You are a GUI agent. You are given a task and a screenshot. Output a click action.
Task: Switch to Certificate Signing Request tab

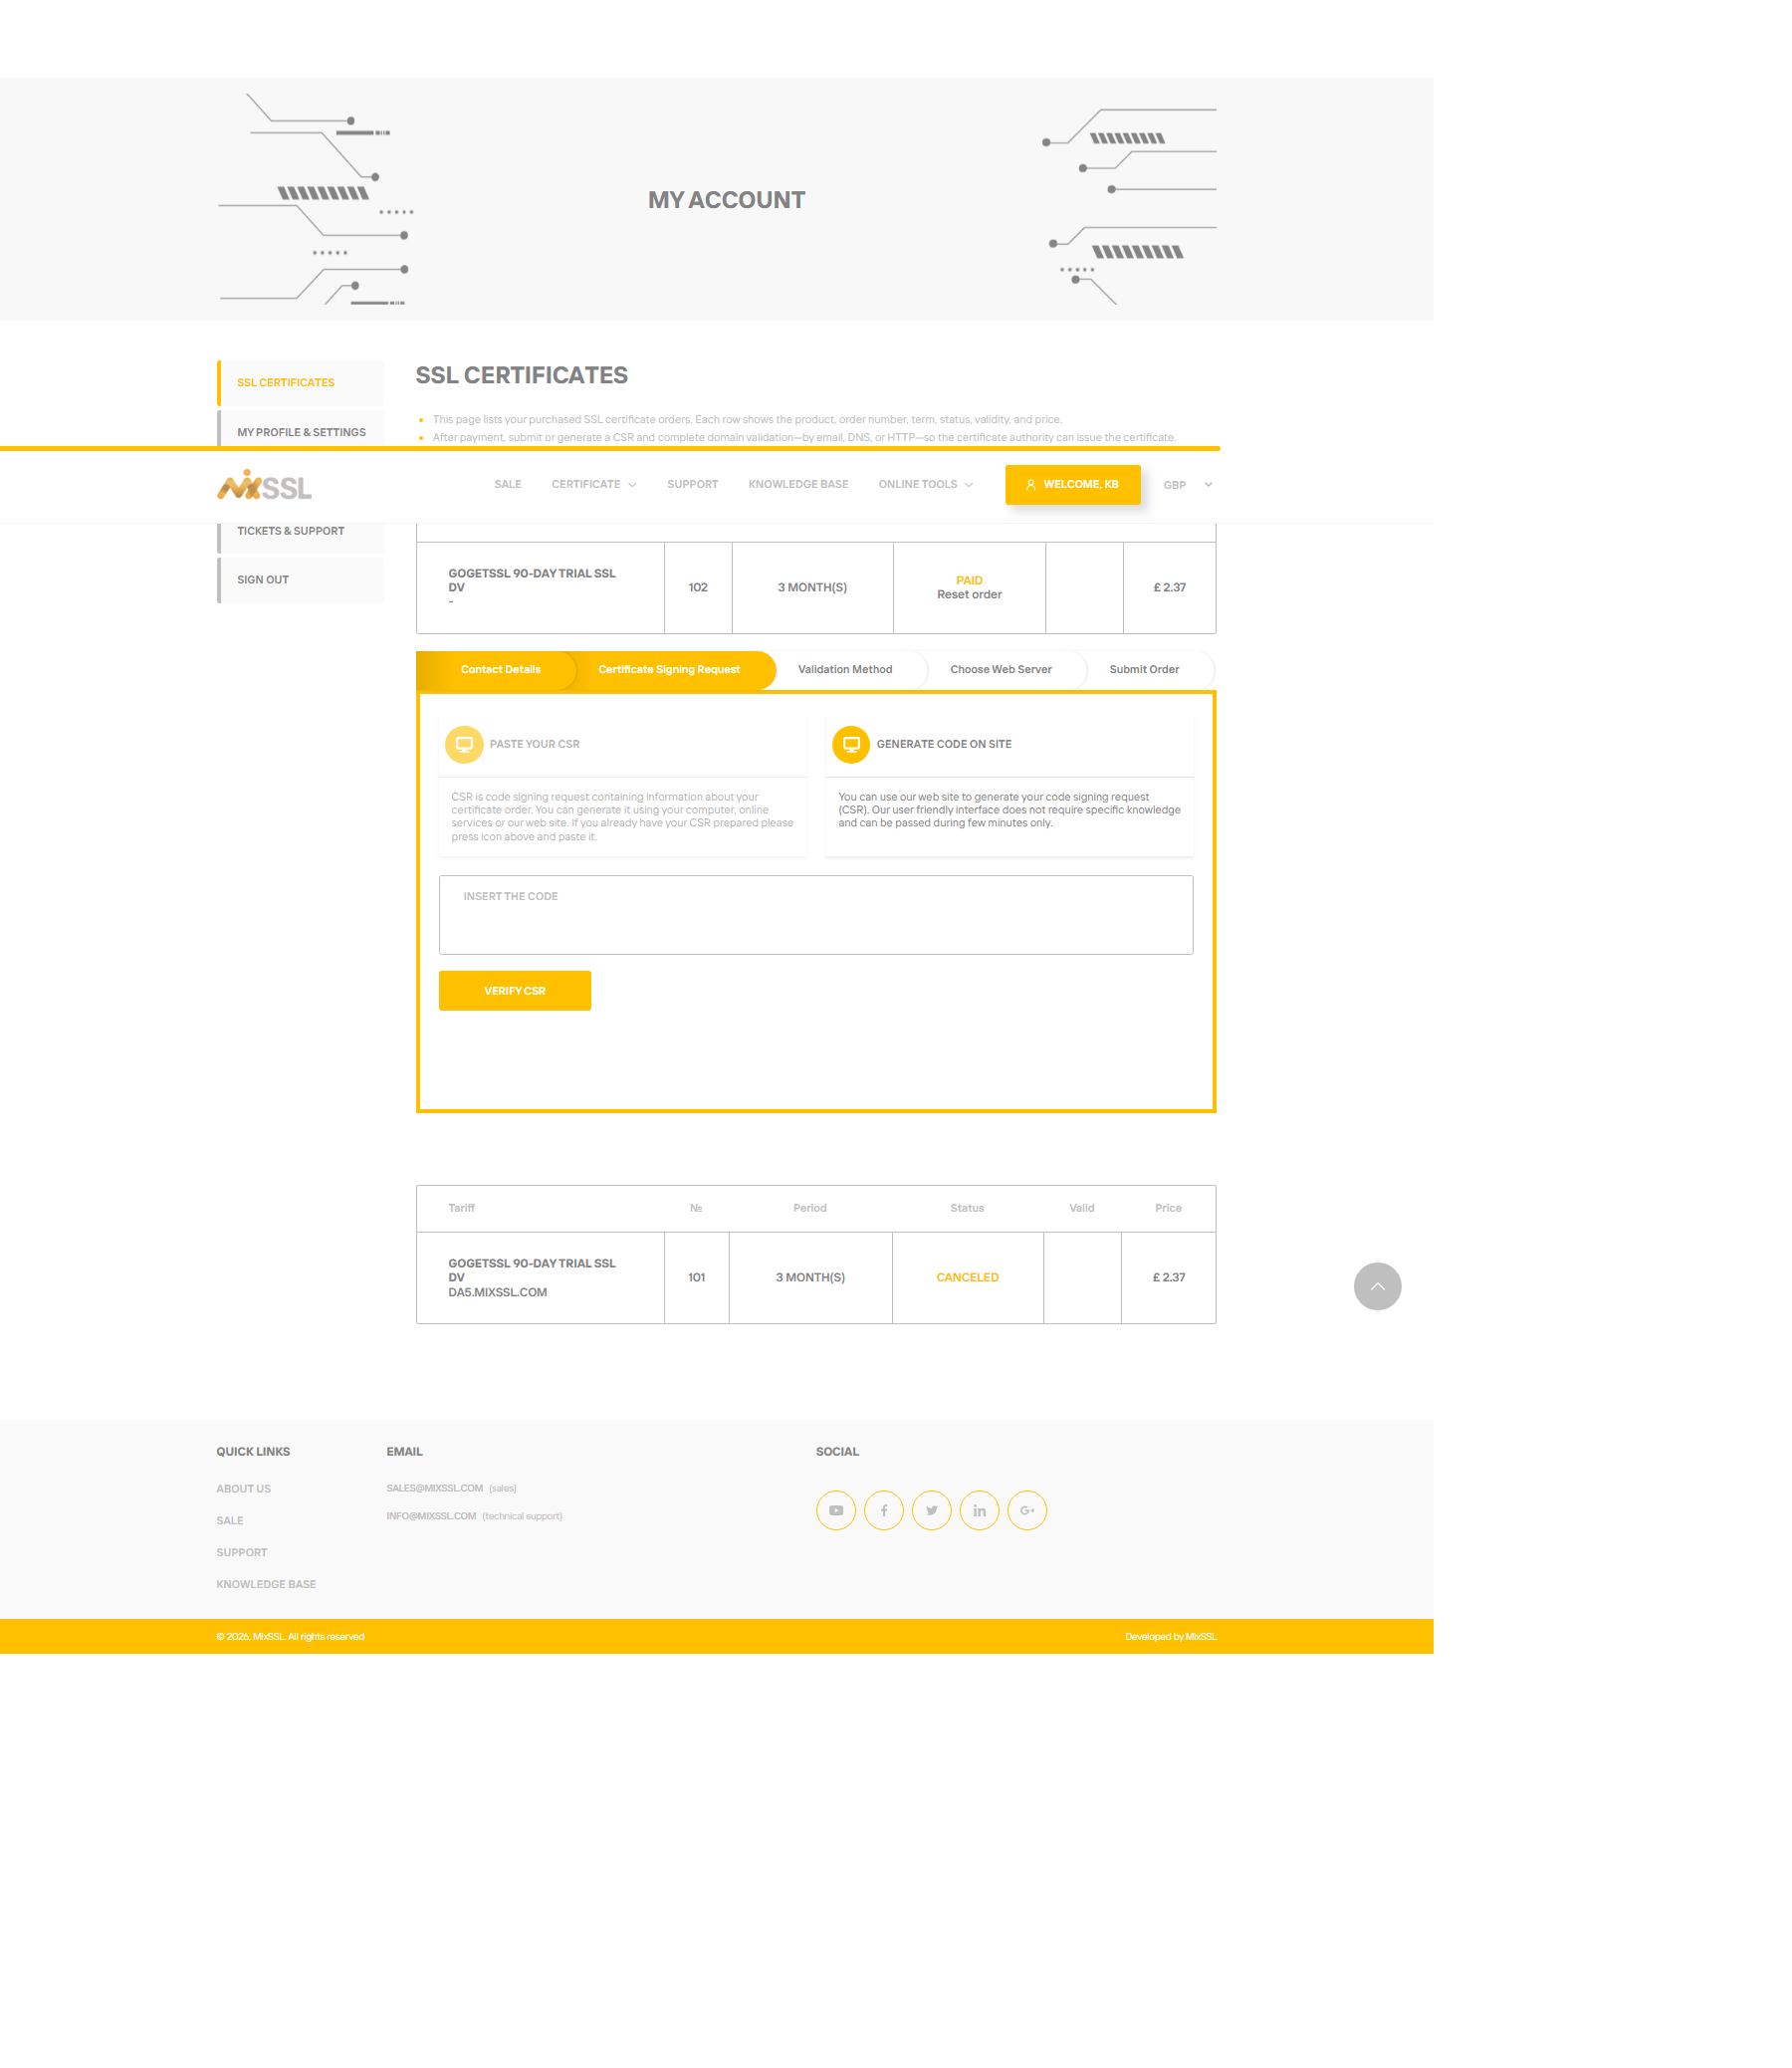coord(669,670)
